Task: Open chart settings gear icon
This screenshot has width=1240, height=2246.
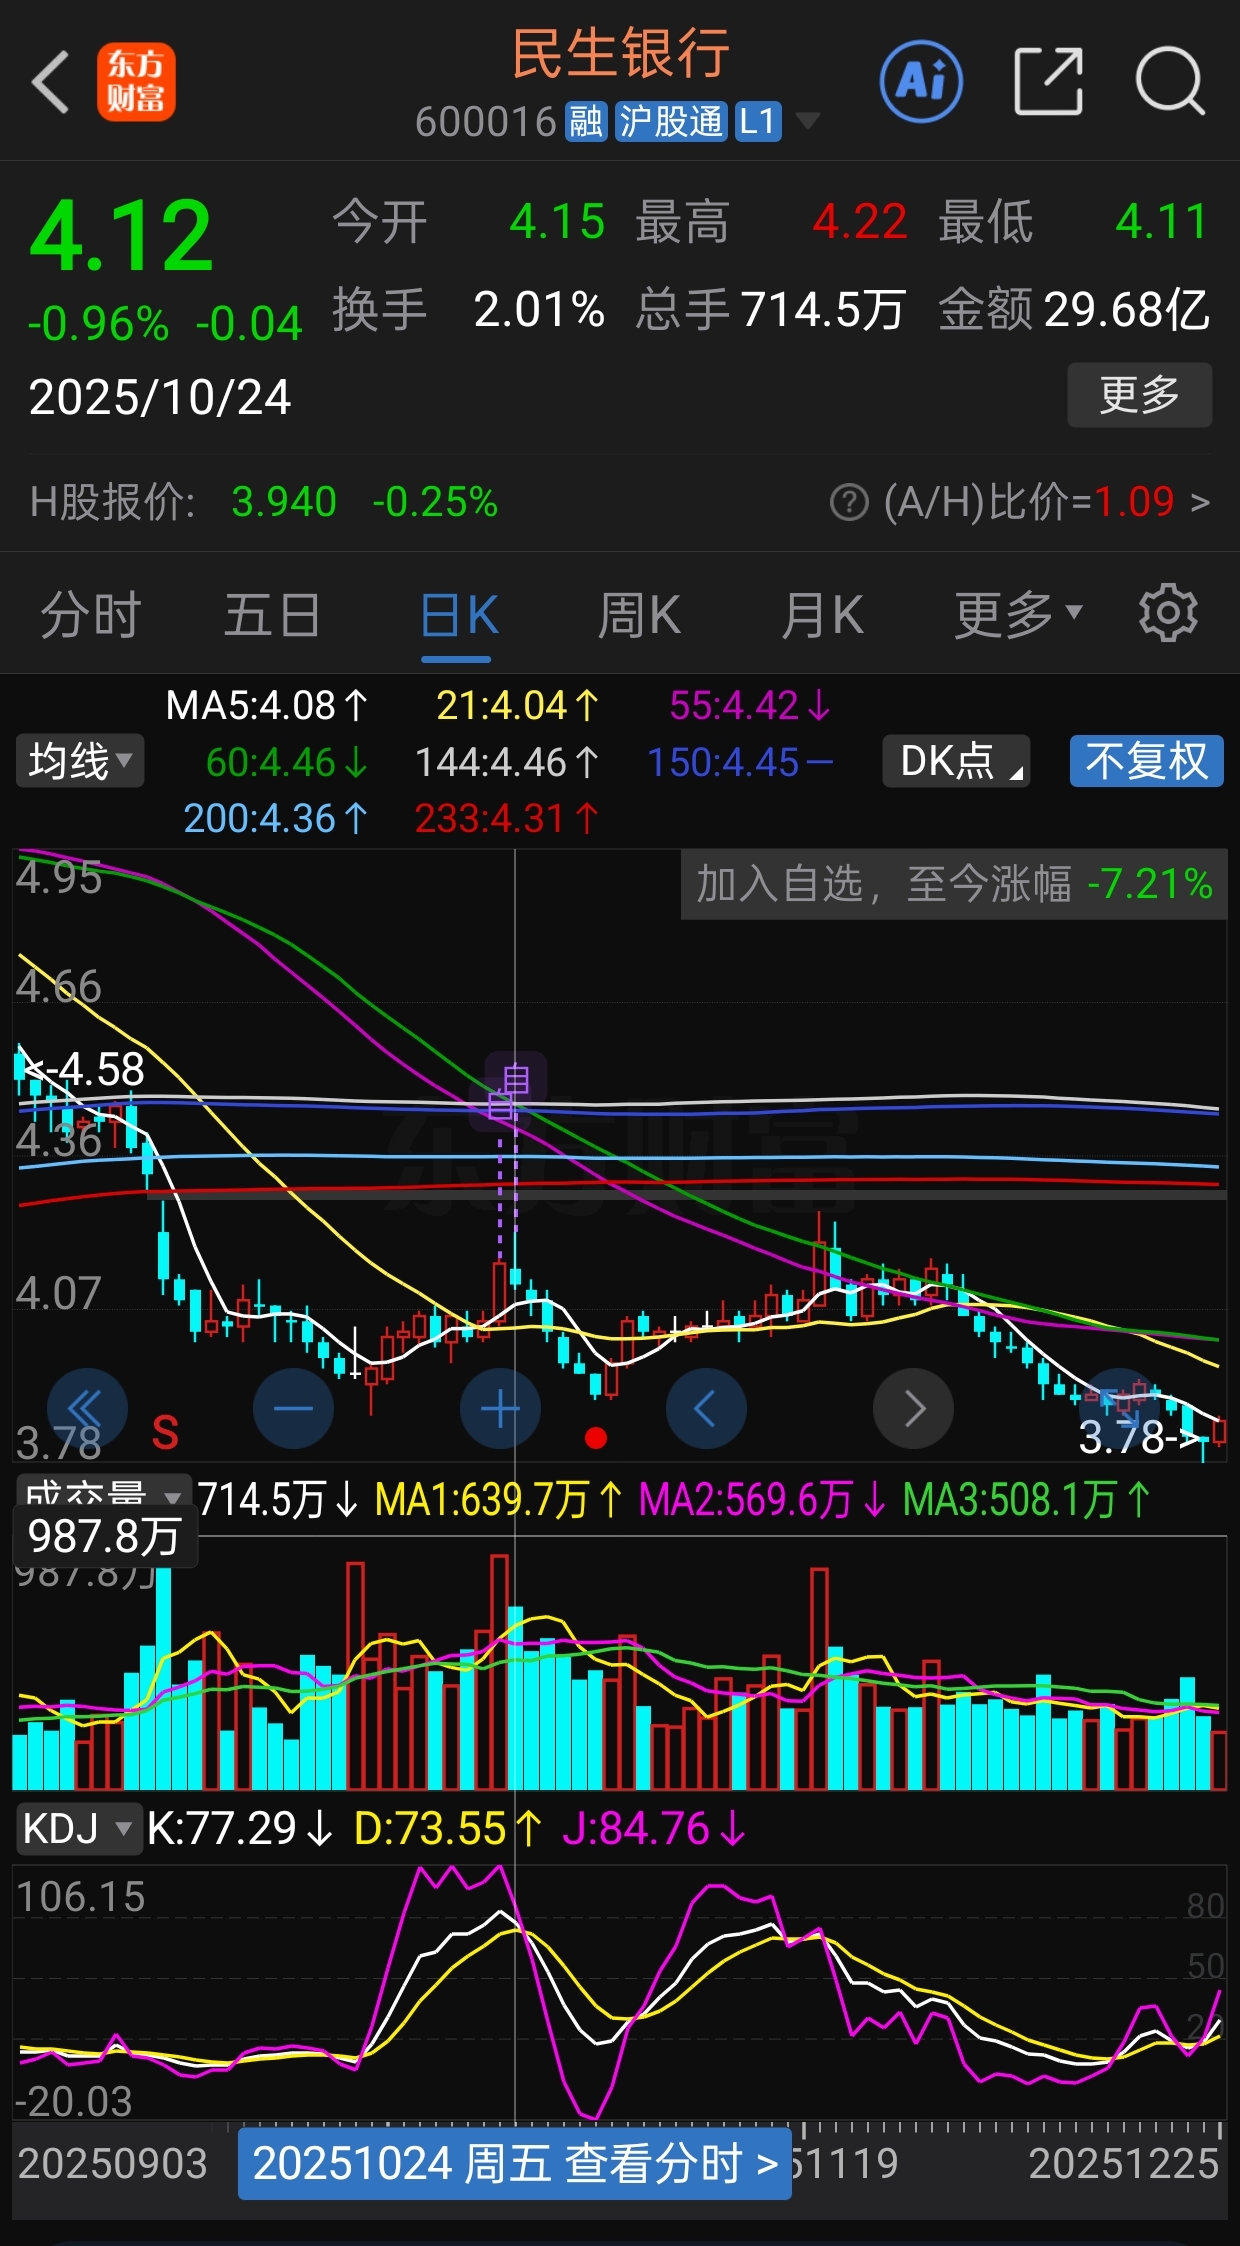Action: [x=1168, y=613]
